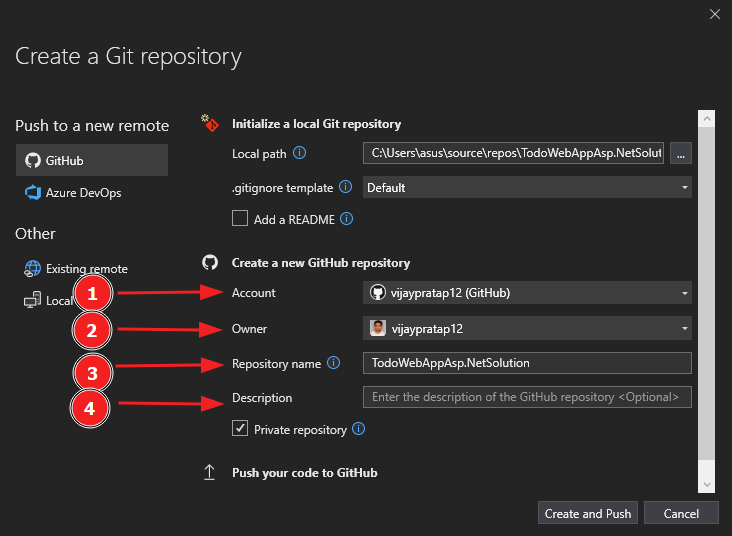Screen dimensions: 732x536
Task: Click the Repository name info icon
Action: (333, 363)
